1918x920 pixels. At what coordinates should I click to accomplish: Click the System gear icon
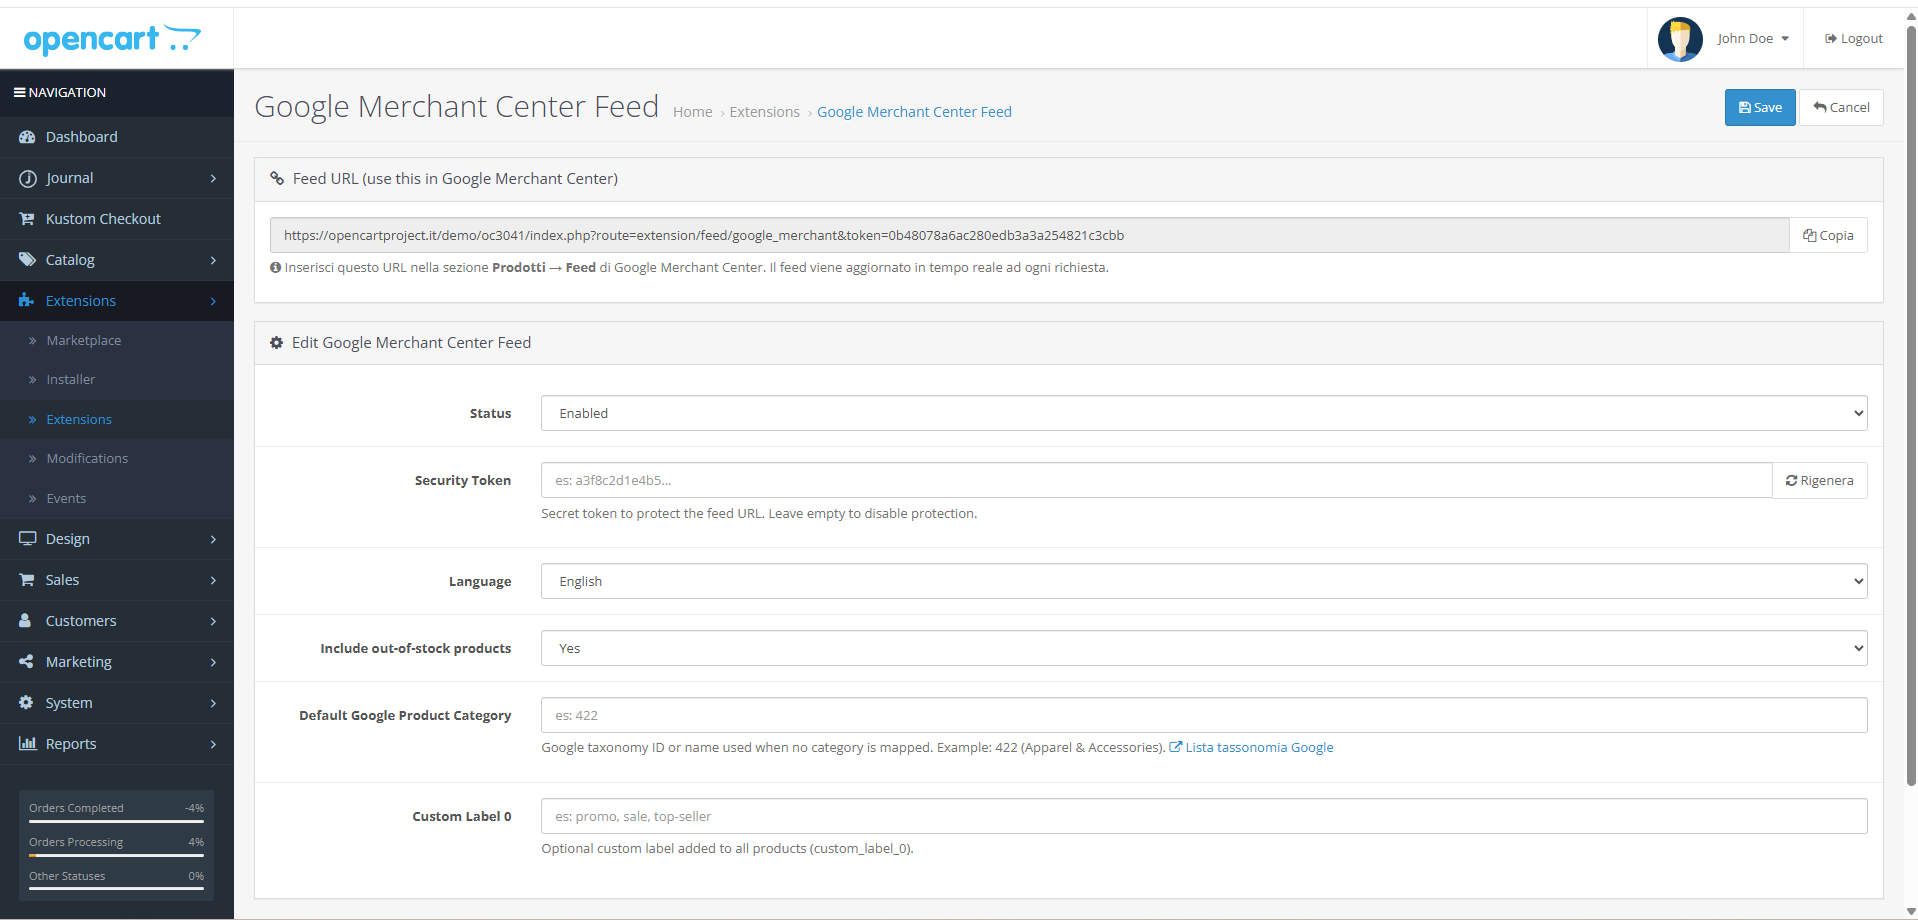[x=27, y=703]
